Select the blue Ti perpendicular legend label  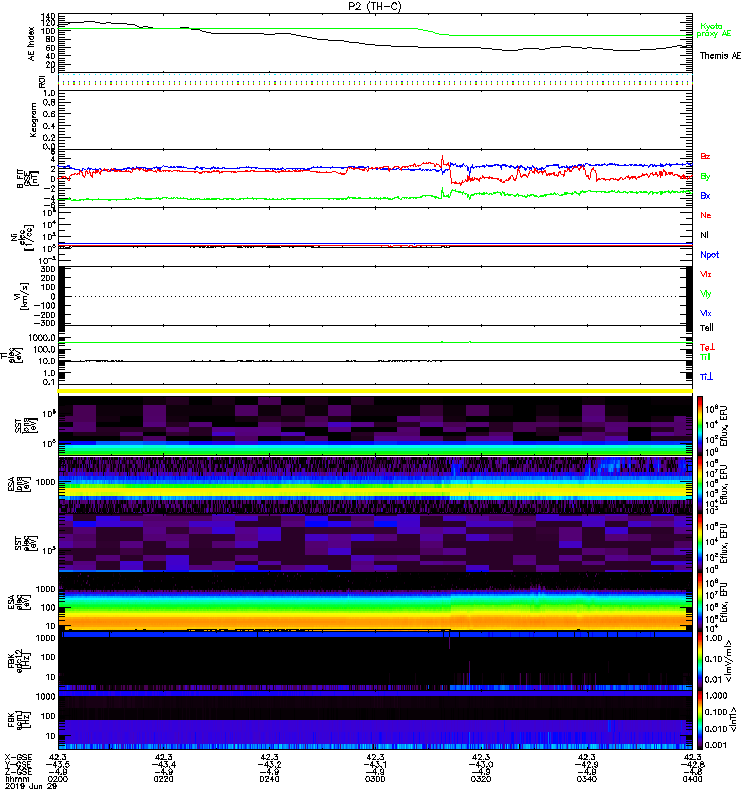click(706, 377)
